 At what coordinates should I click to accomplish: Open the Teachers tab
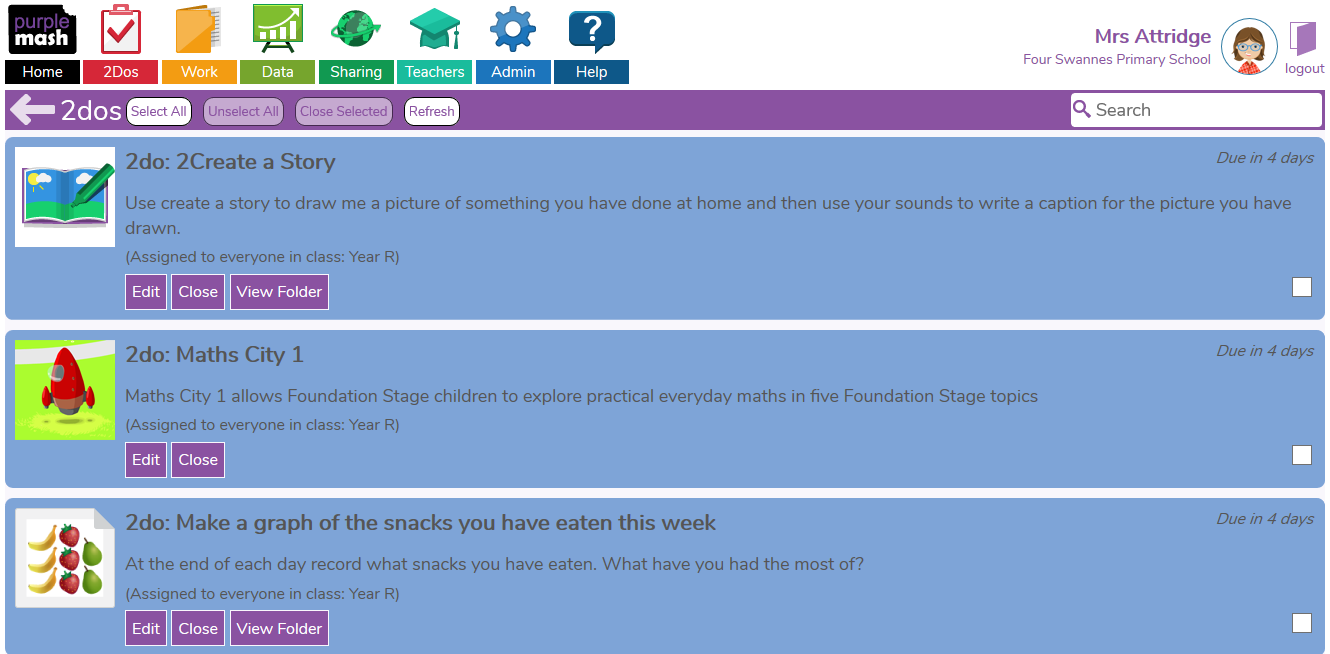tap(434, 72)
